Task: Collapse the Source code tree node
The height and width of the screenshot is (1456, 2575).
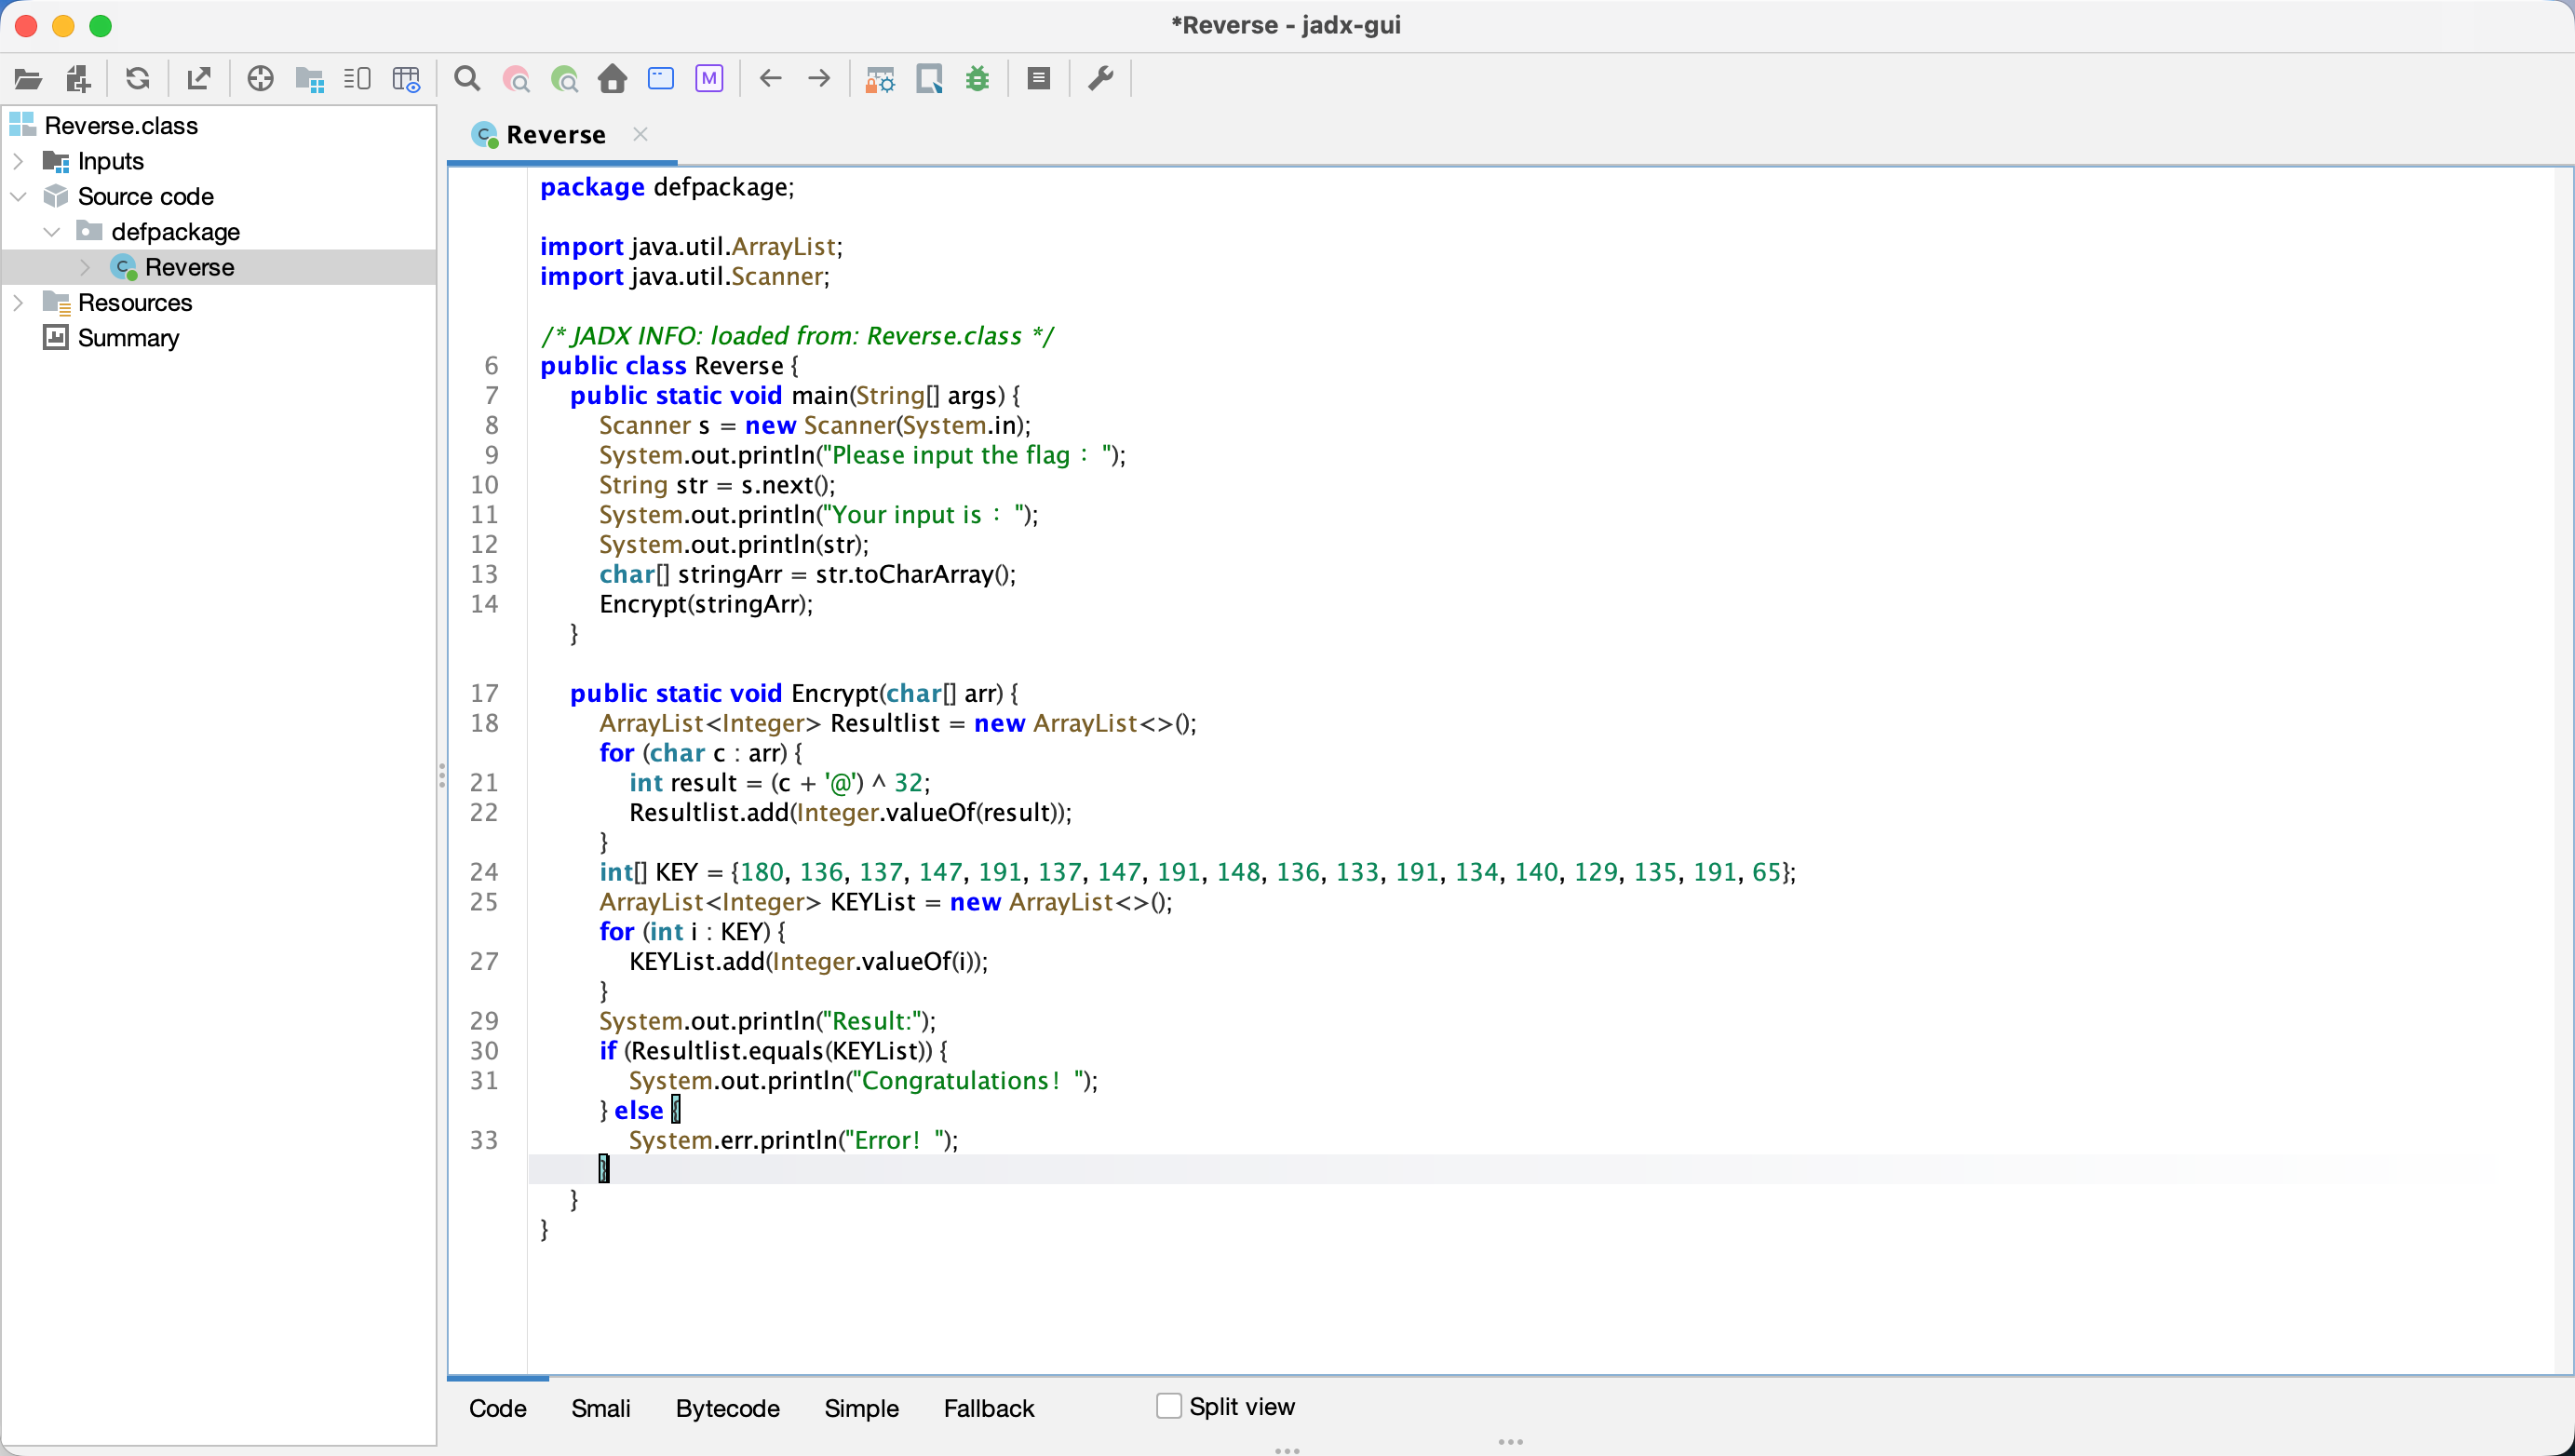Action: (18, 196)
